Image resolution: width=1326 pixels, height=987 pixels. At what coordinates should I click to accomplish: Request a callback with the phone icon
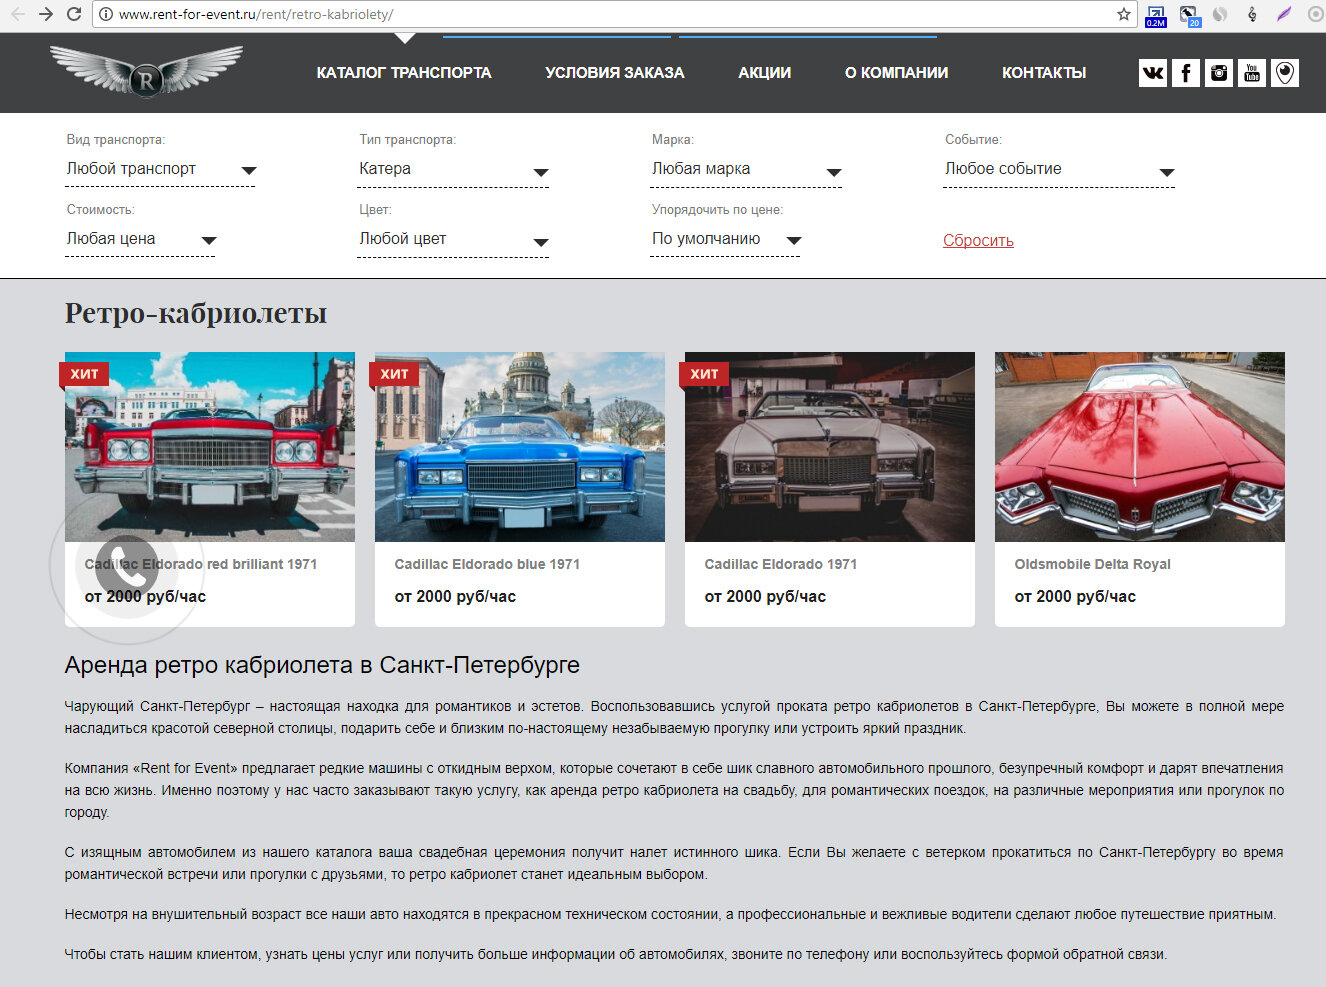pos(127,566)
